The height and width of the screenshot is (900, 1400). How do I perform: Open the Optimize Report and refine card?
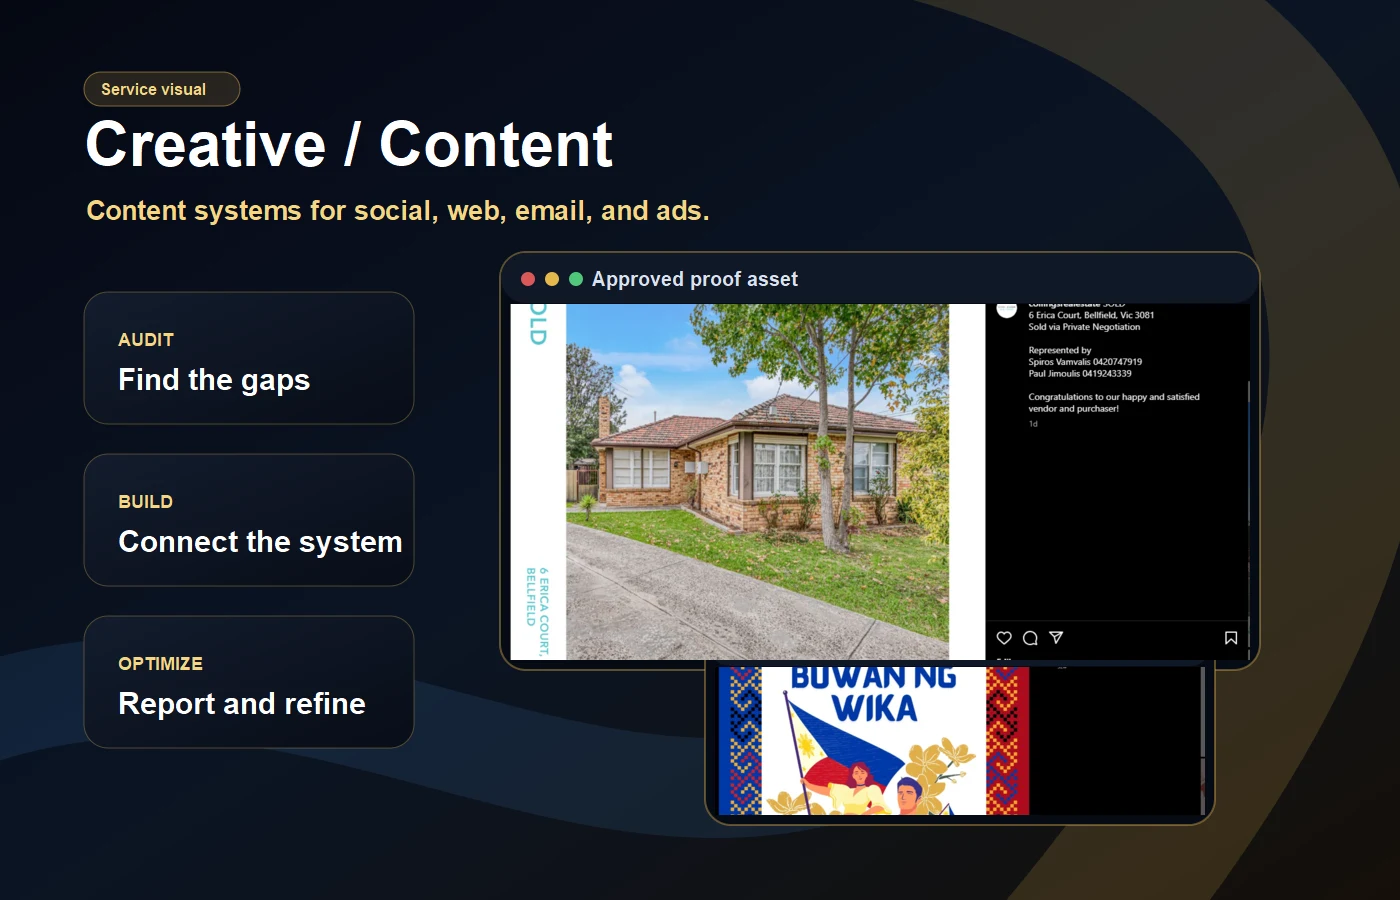click(x=249, y=682)
